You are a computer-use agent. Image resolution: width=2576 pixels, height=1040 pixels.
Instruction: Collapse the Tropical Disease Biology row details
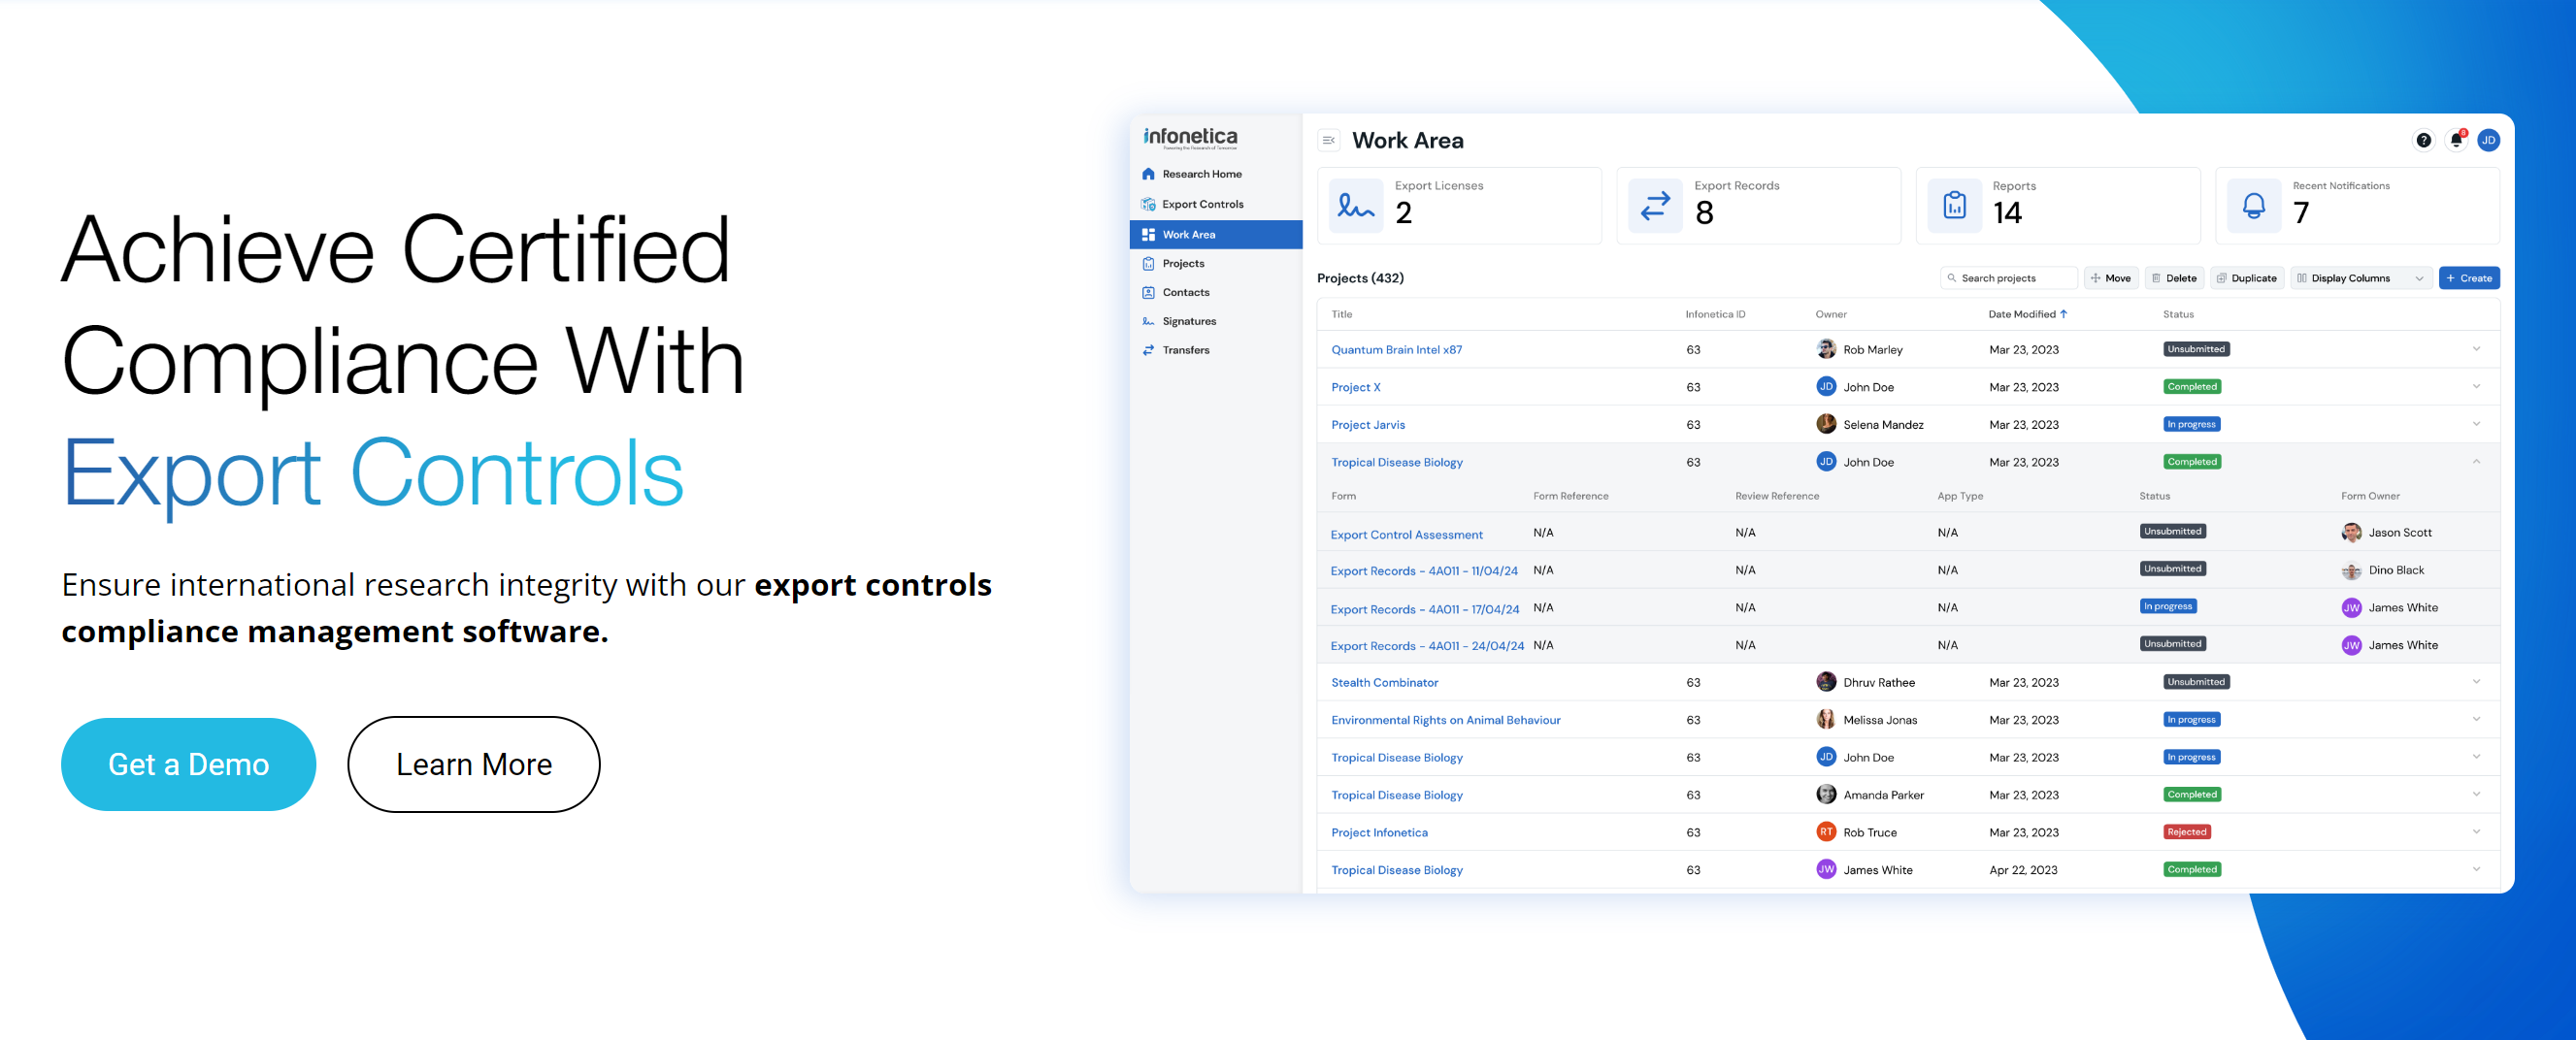click(2476, 461)
